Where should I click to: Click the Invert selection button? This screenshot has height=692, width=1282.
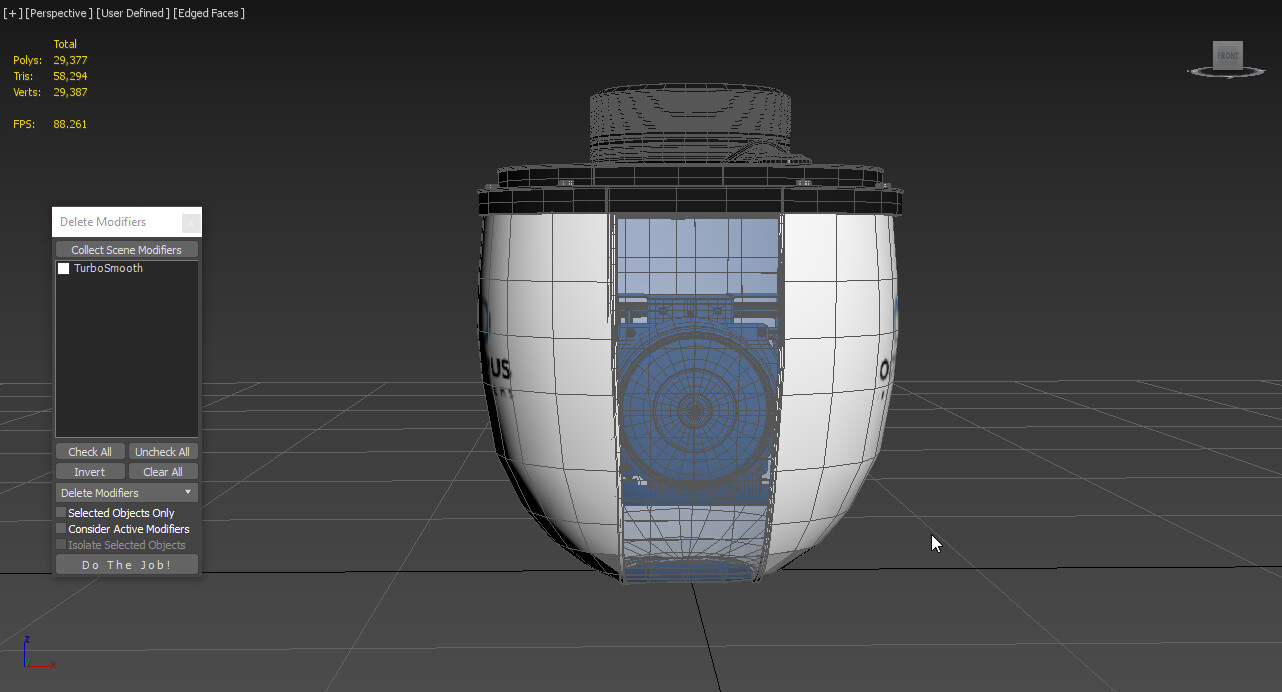pos(89,471)
